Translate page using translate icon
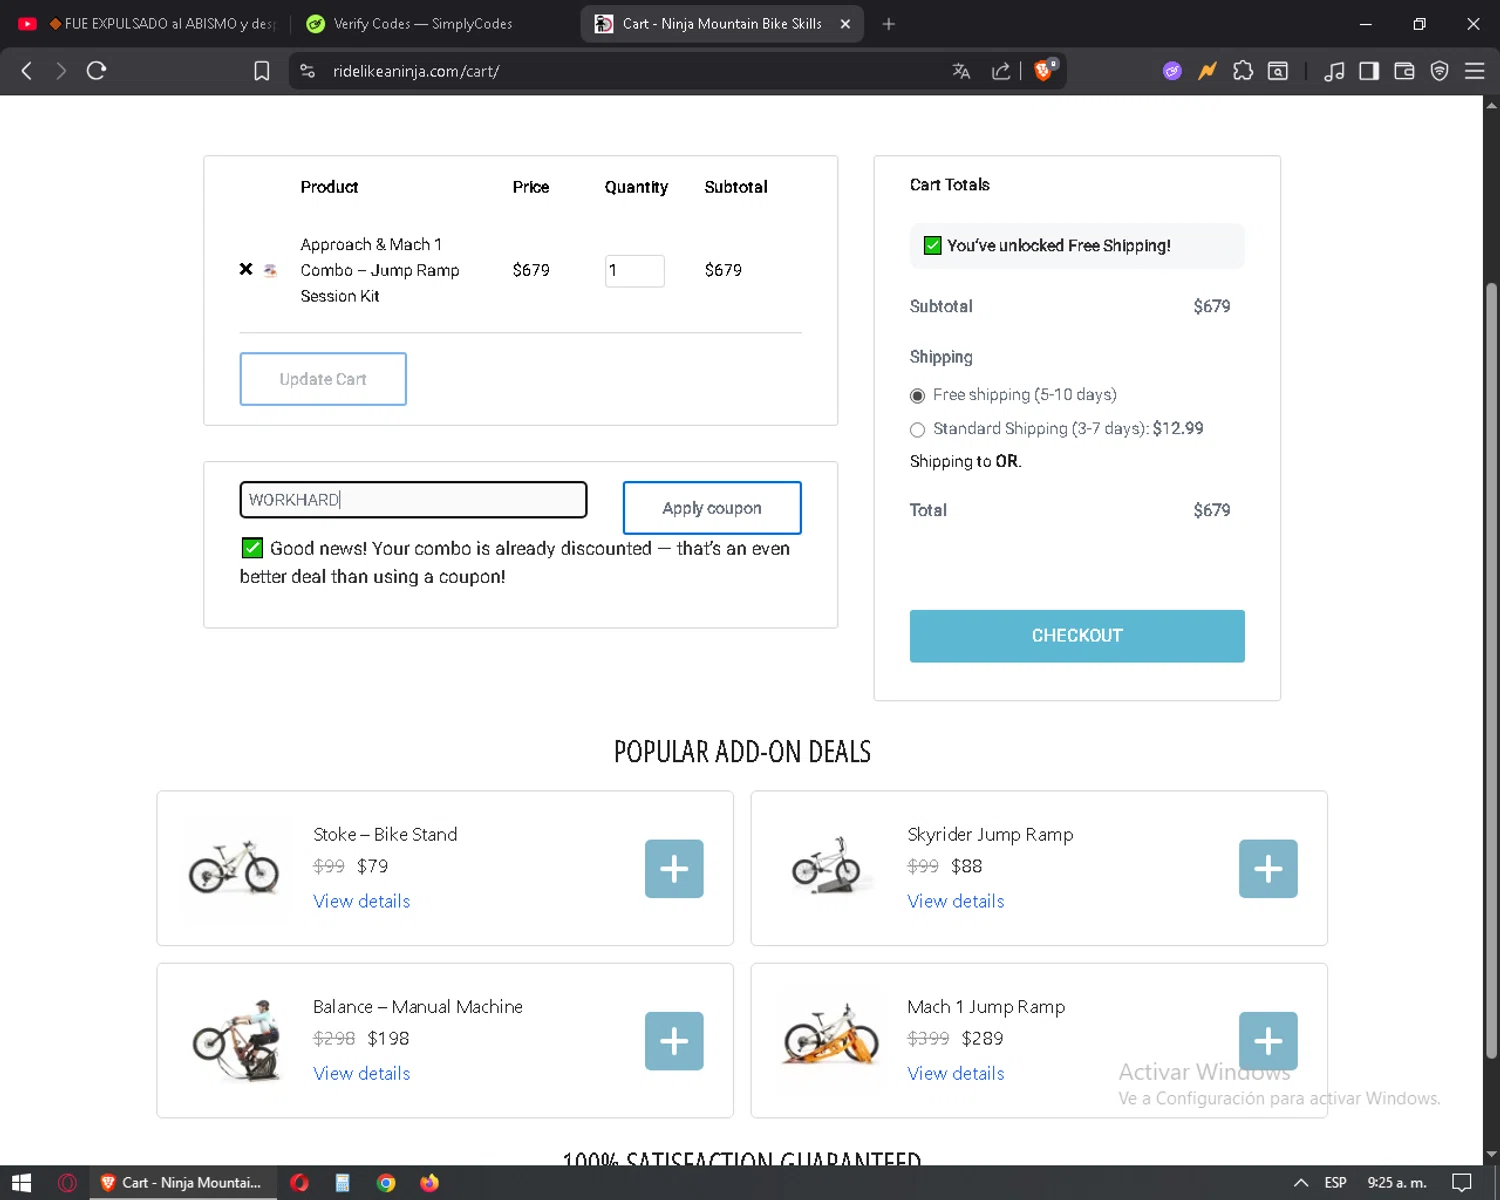 point(961,71)
